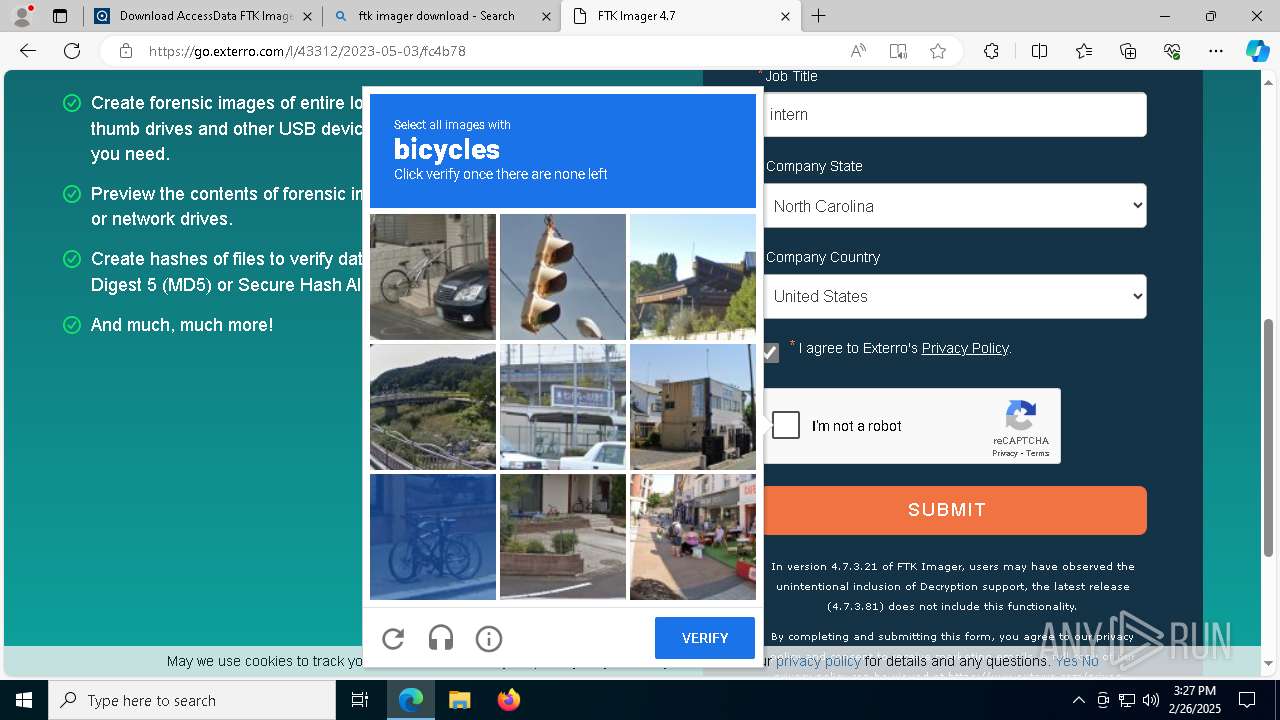
Task: Open the cookie banner privacy policy link
Action: pyautogui.click(x=818, y=661)
